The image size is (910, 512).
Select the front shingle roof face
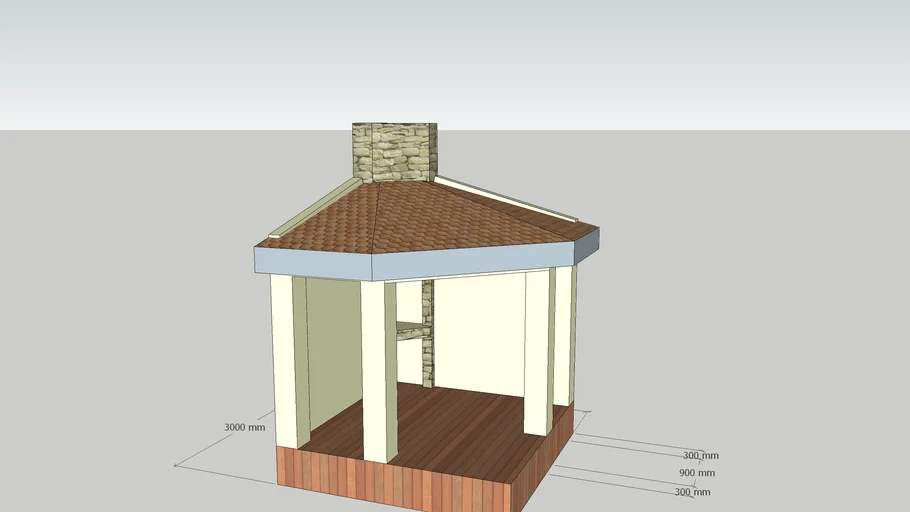click(325, 223)
